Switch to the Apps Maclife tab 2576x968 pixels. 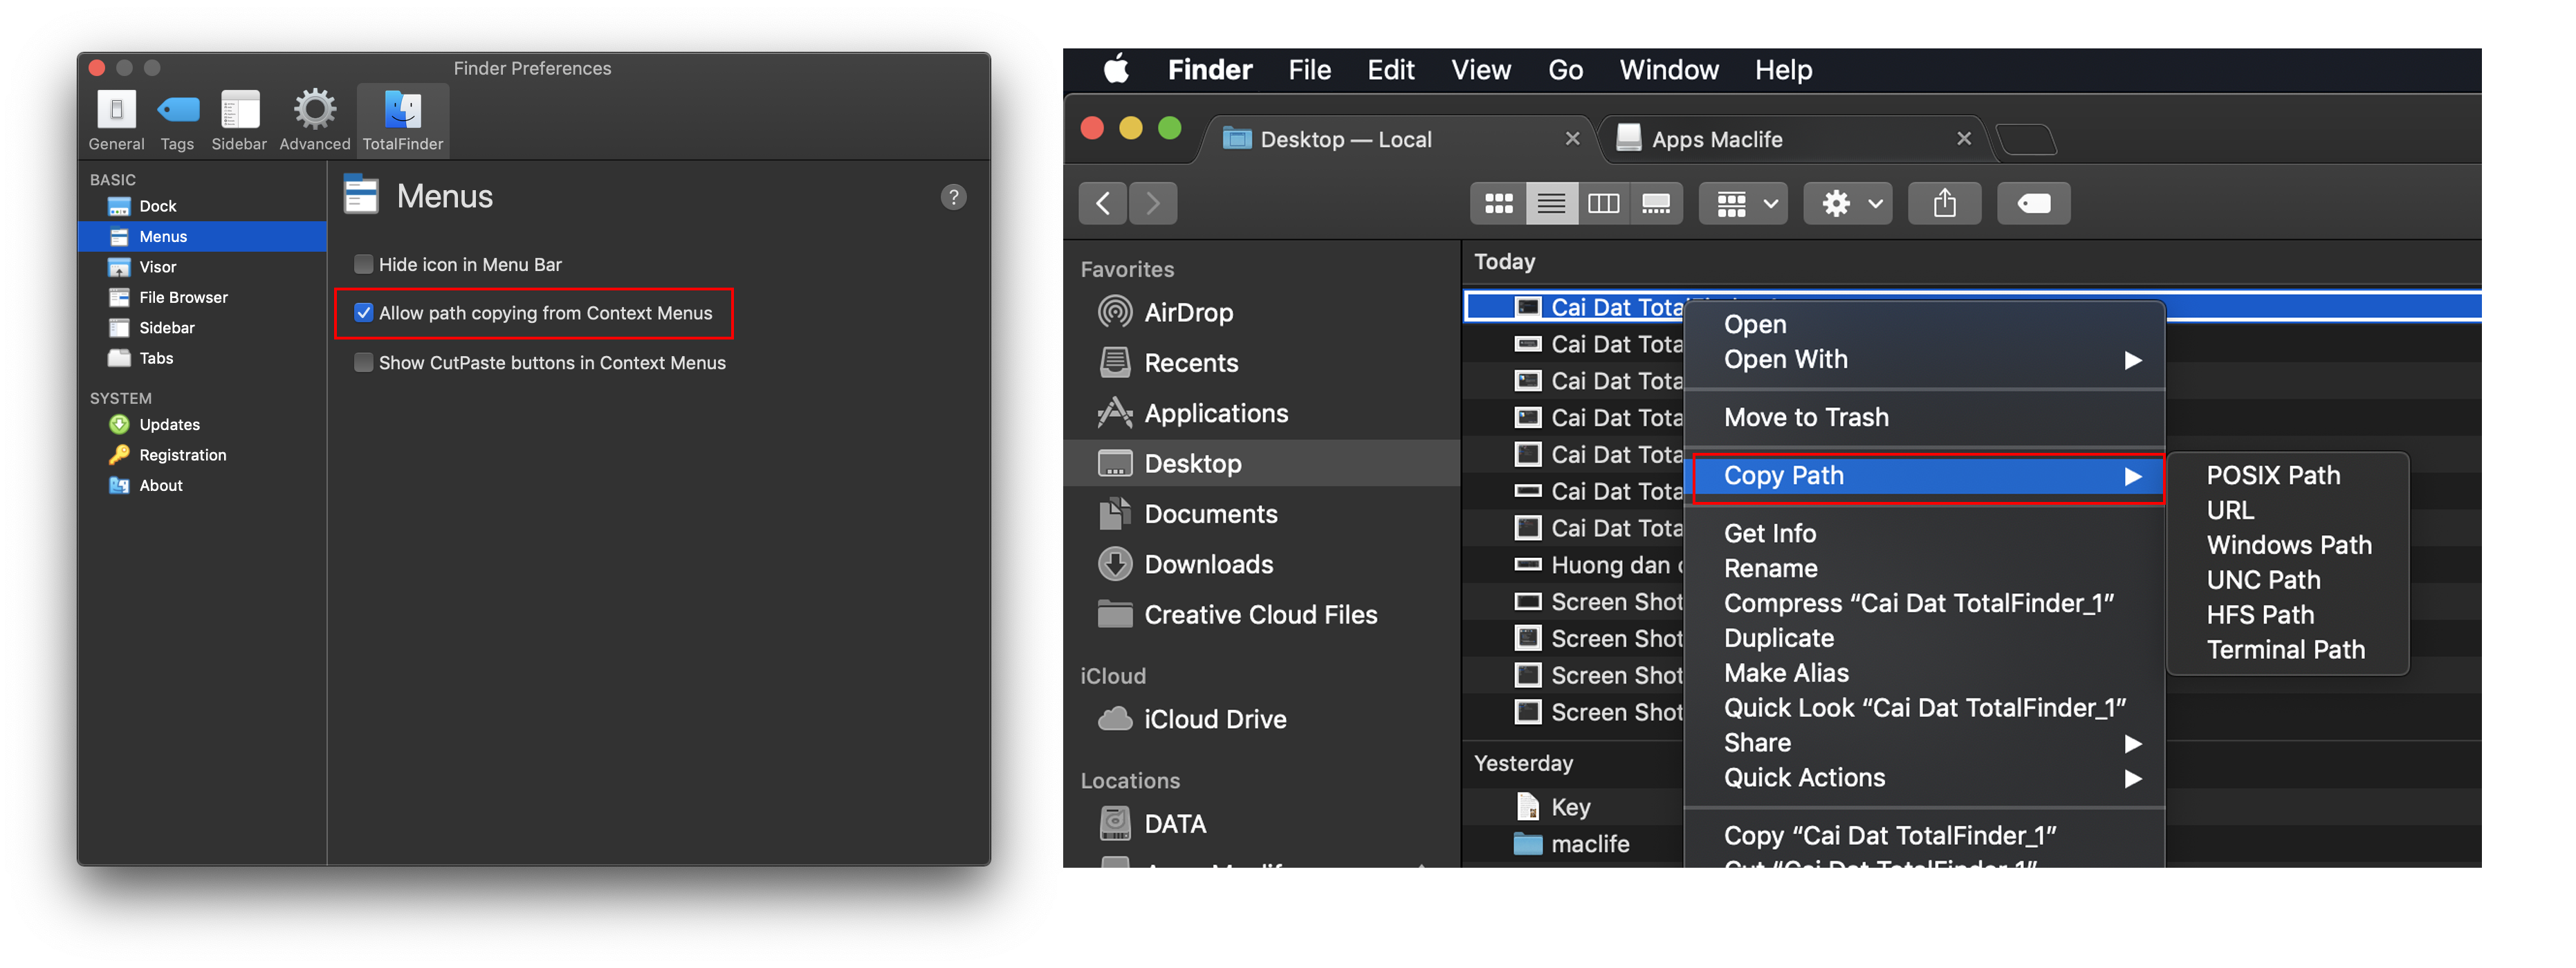click(1718, 139)
